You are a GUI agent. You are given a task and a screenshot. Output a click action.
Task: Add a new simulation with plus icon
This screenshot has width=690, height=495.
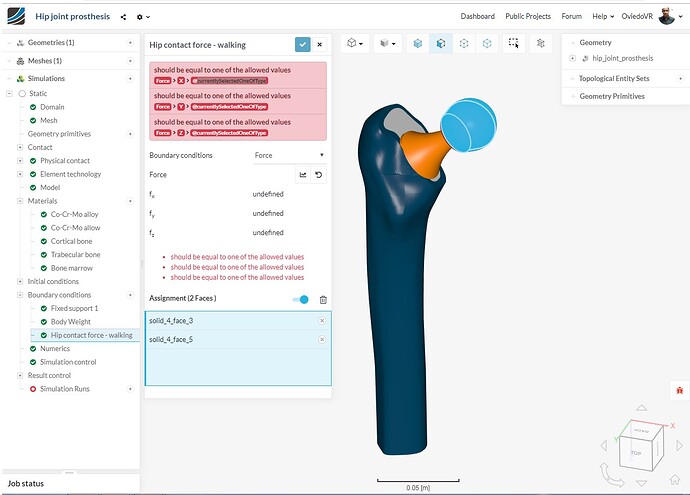[x=130, y=78]
